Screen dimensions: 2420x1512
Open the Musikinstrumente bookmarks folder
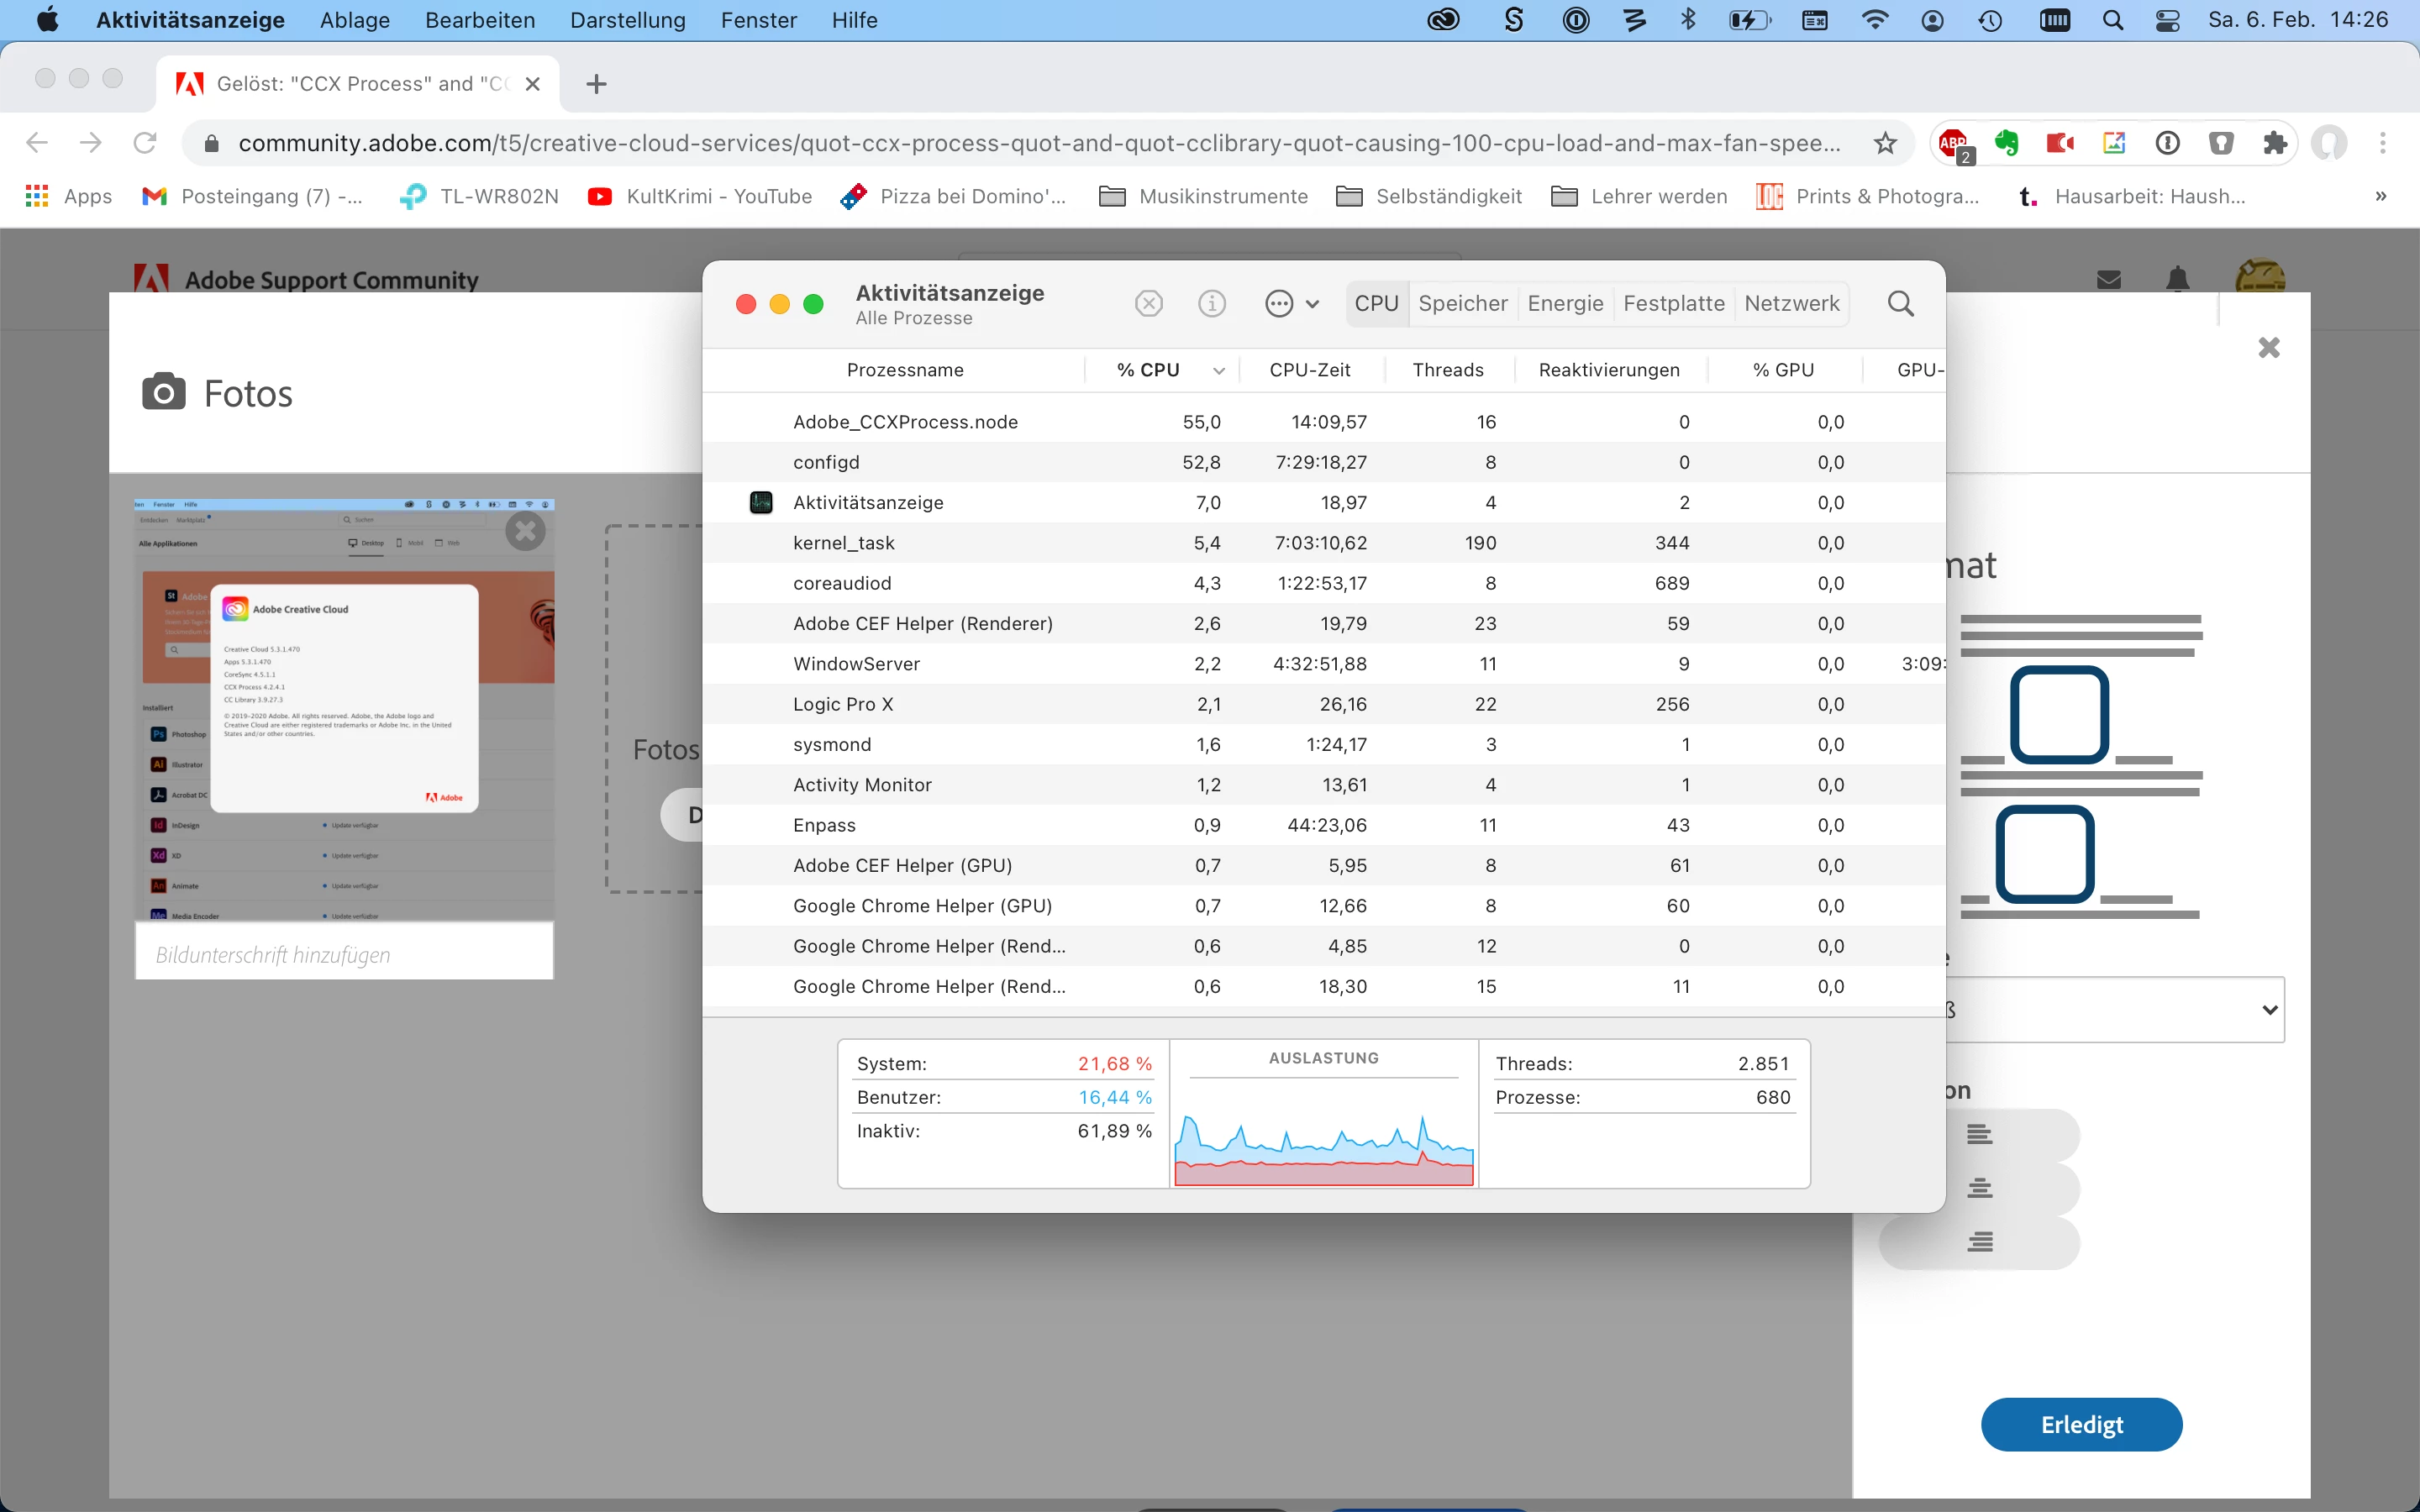point(1203,197)
